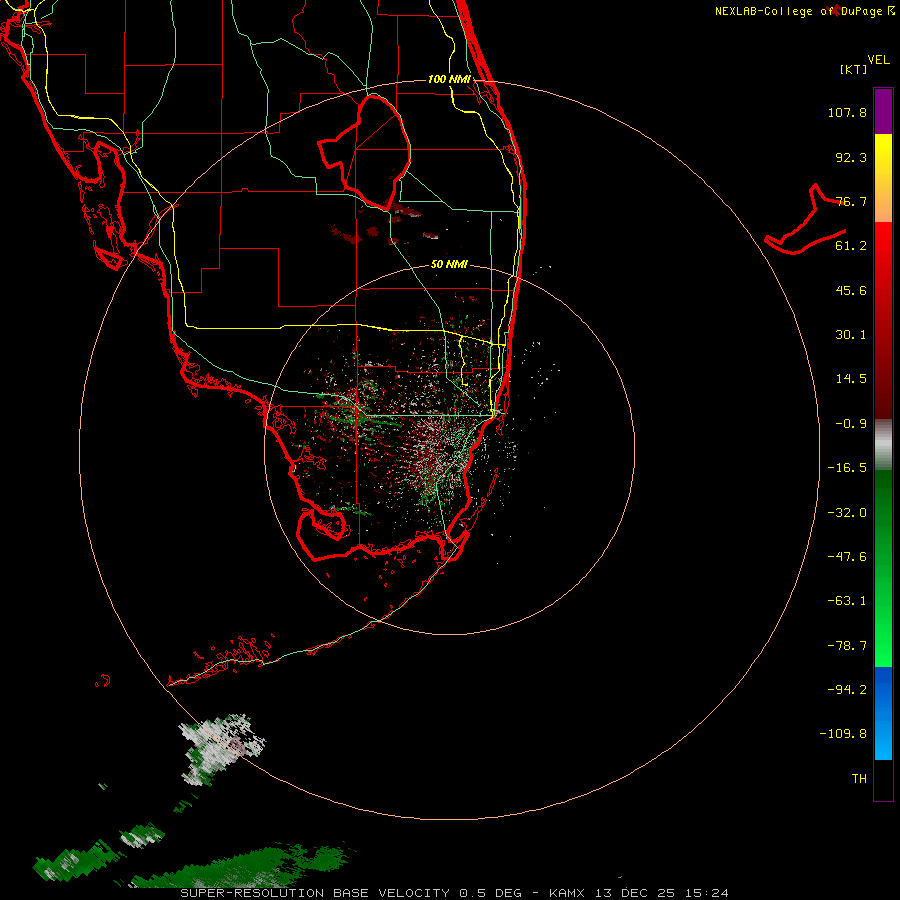Pick the bright red band on velocity scale
This screenshot has width=900, height=900.
(x=883, y=251)
